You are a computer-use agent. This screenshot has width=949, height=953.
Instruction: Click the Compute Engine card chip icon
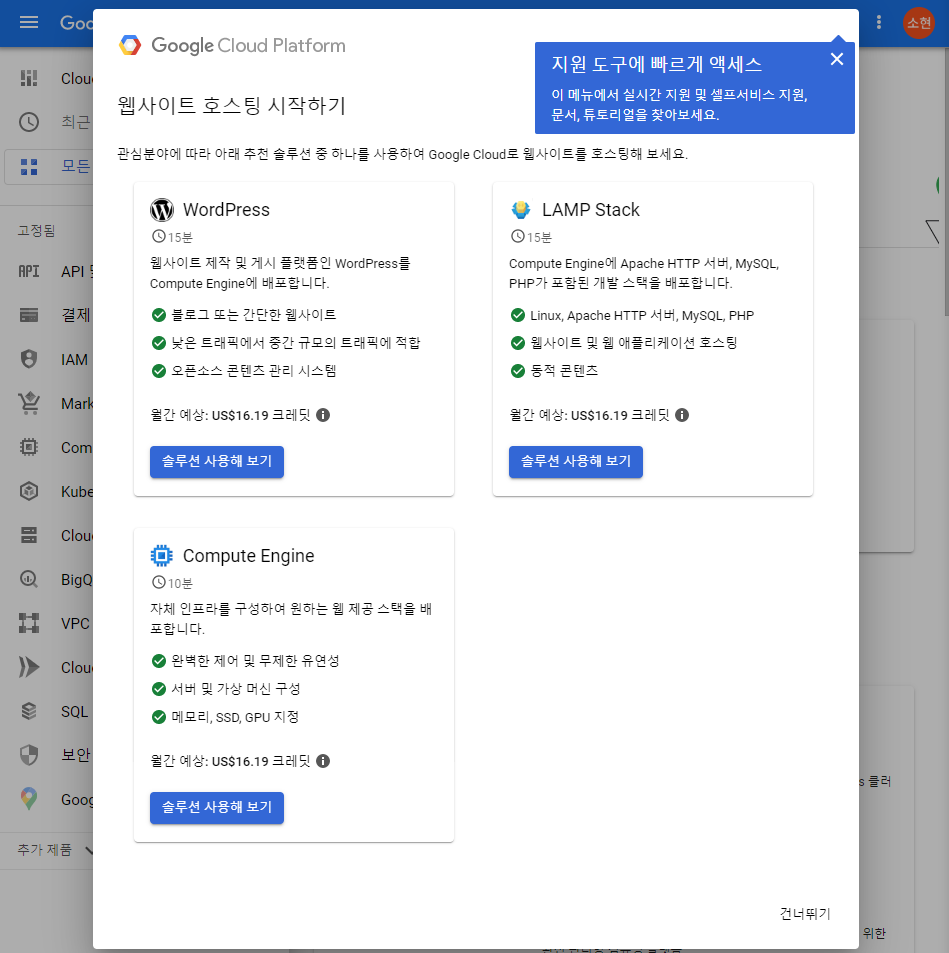[x=161, y=556]
